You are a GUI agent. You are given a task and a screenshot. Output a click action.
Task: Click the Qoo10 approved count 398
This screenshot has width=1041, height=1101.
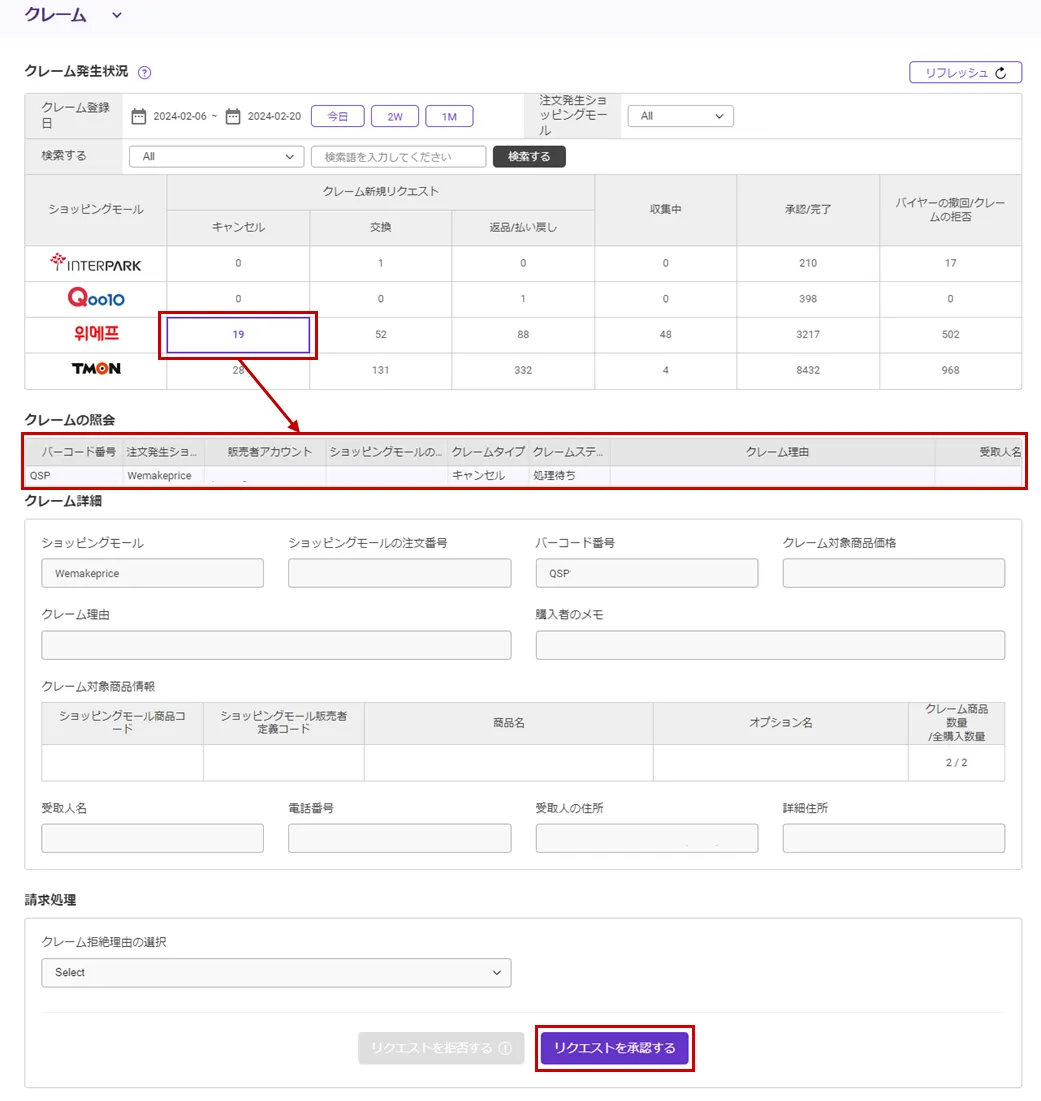[808, 298]
